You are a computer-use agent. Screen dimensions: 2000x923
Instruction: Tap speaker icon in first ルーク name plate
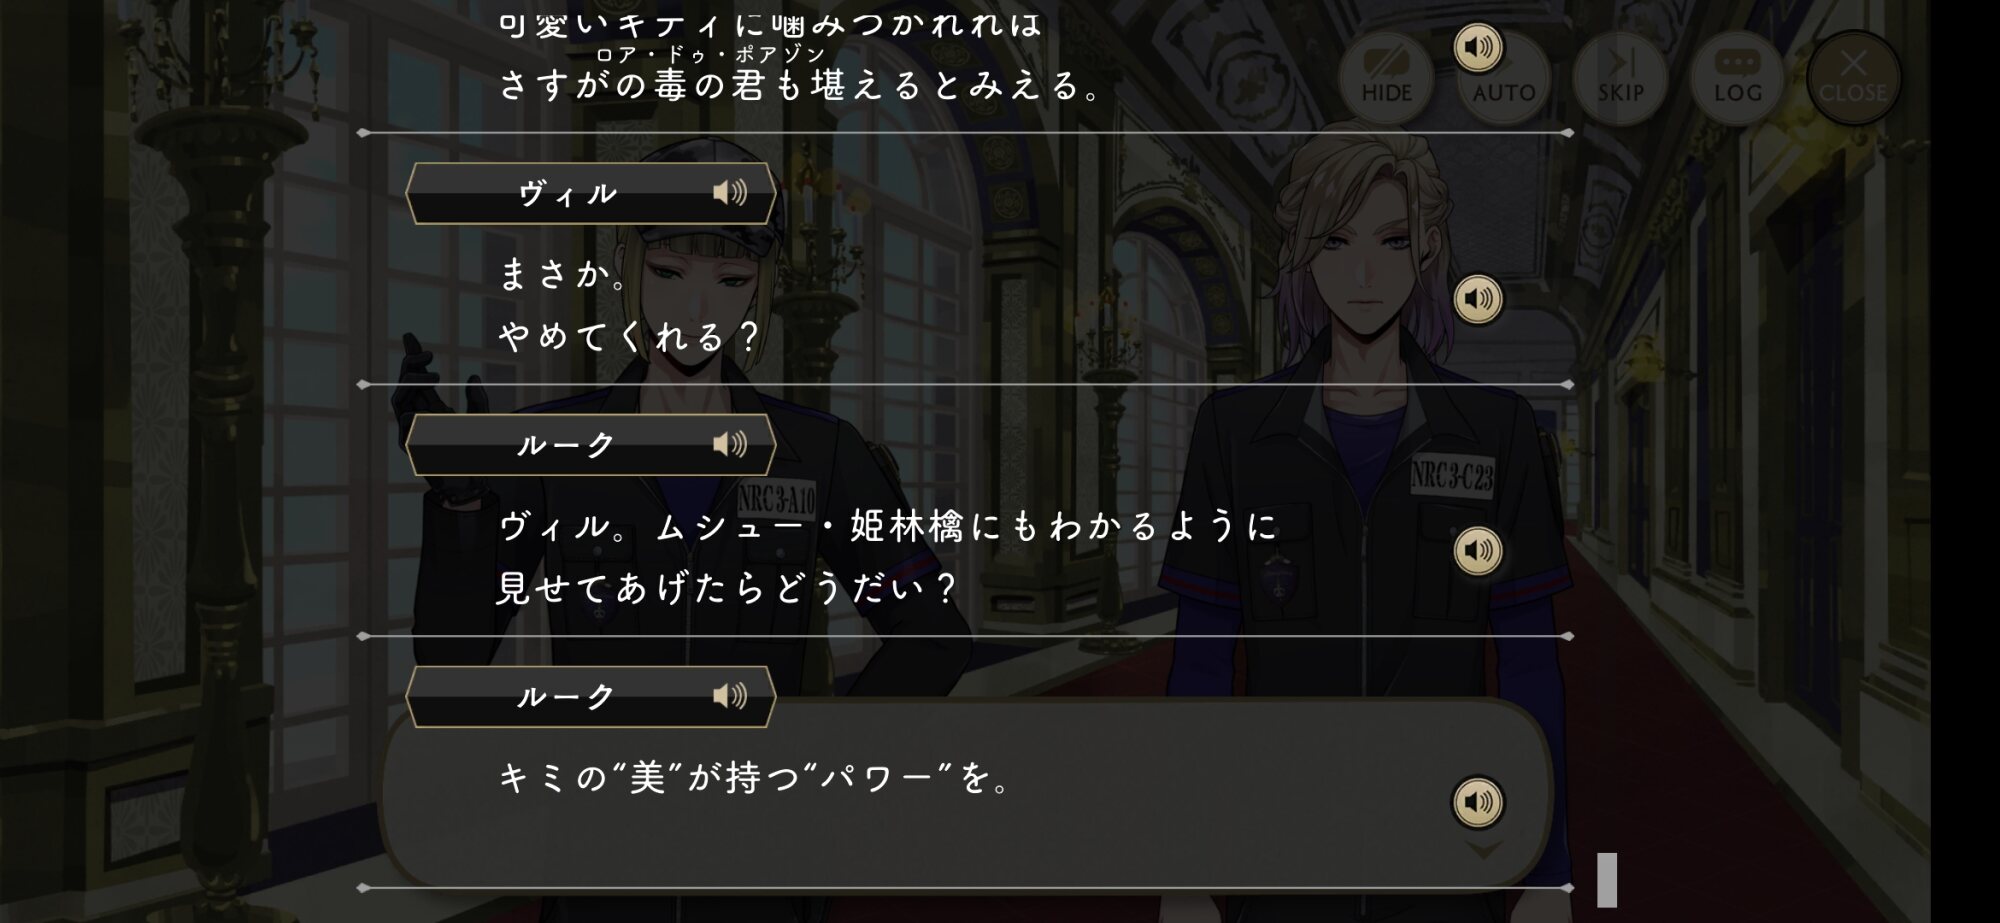pos(730,444)
